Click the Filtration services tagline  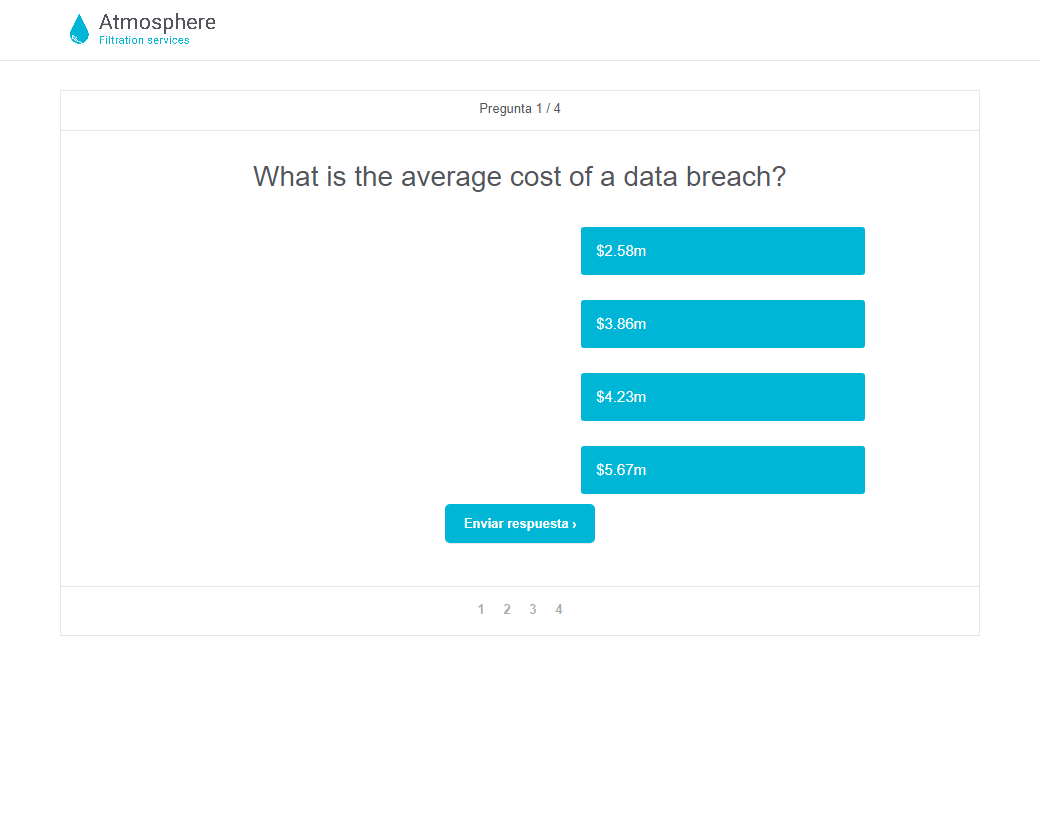pyautogui.click(x=144, y=40)
